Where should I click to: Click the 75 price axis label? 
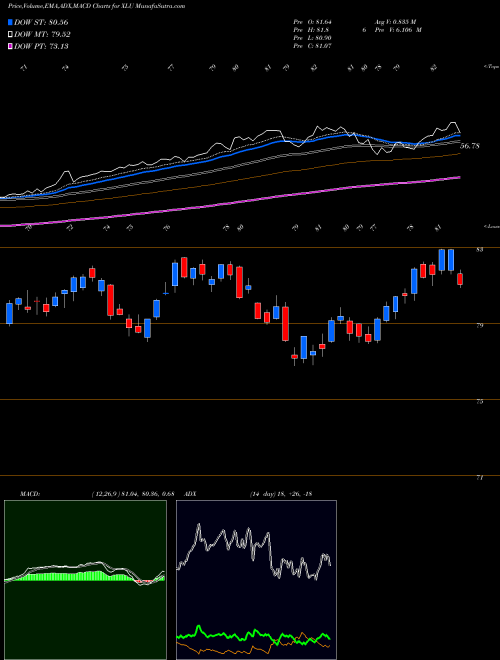click(479, 402)
